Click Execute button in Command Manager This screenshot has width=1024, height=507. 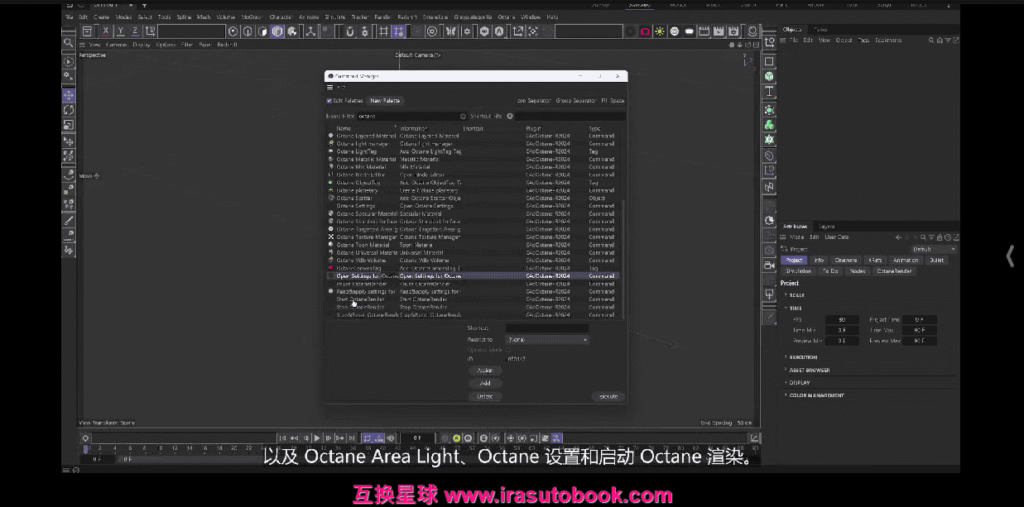608,397
